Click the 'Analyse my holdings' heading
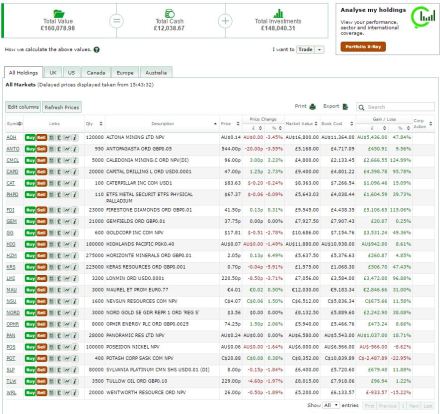The image size is (440, 414). coord(373,10)
